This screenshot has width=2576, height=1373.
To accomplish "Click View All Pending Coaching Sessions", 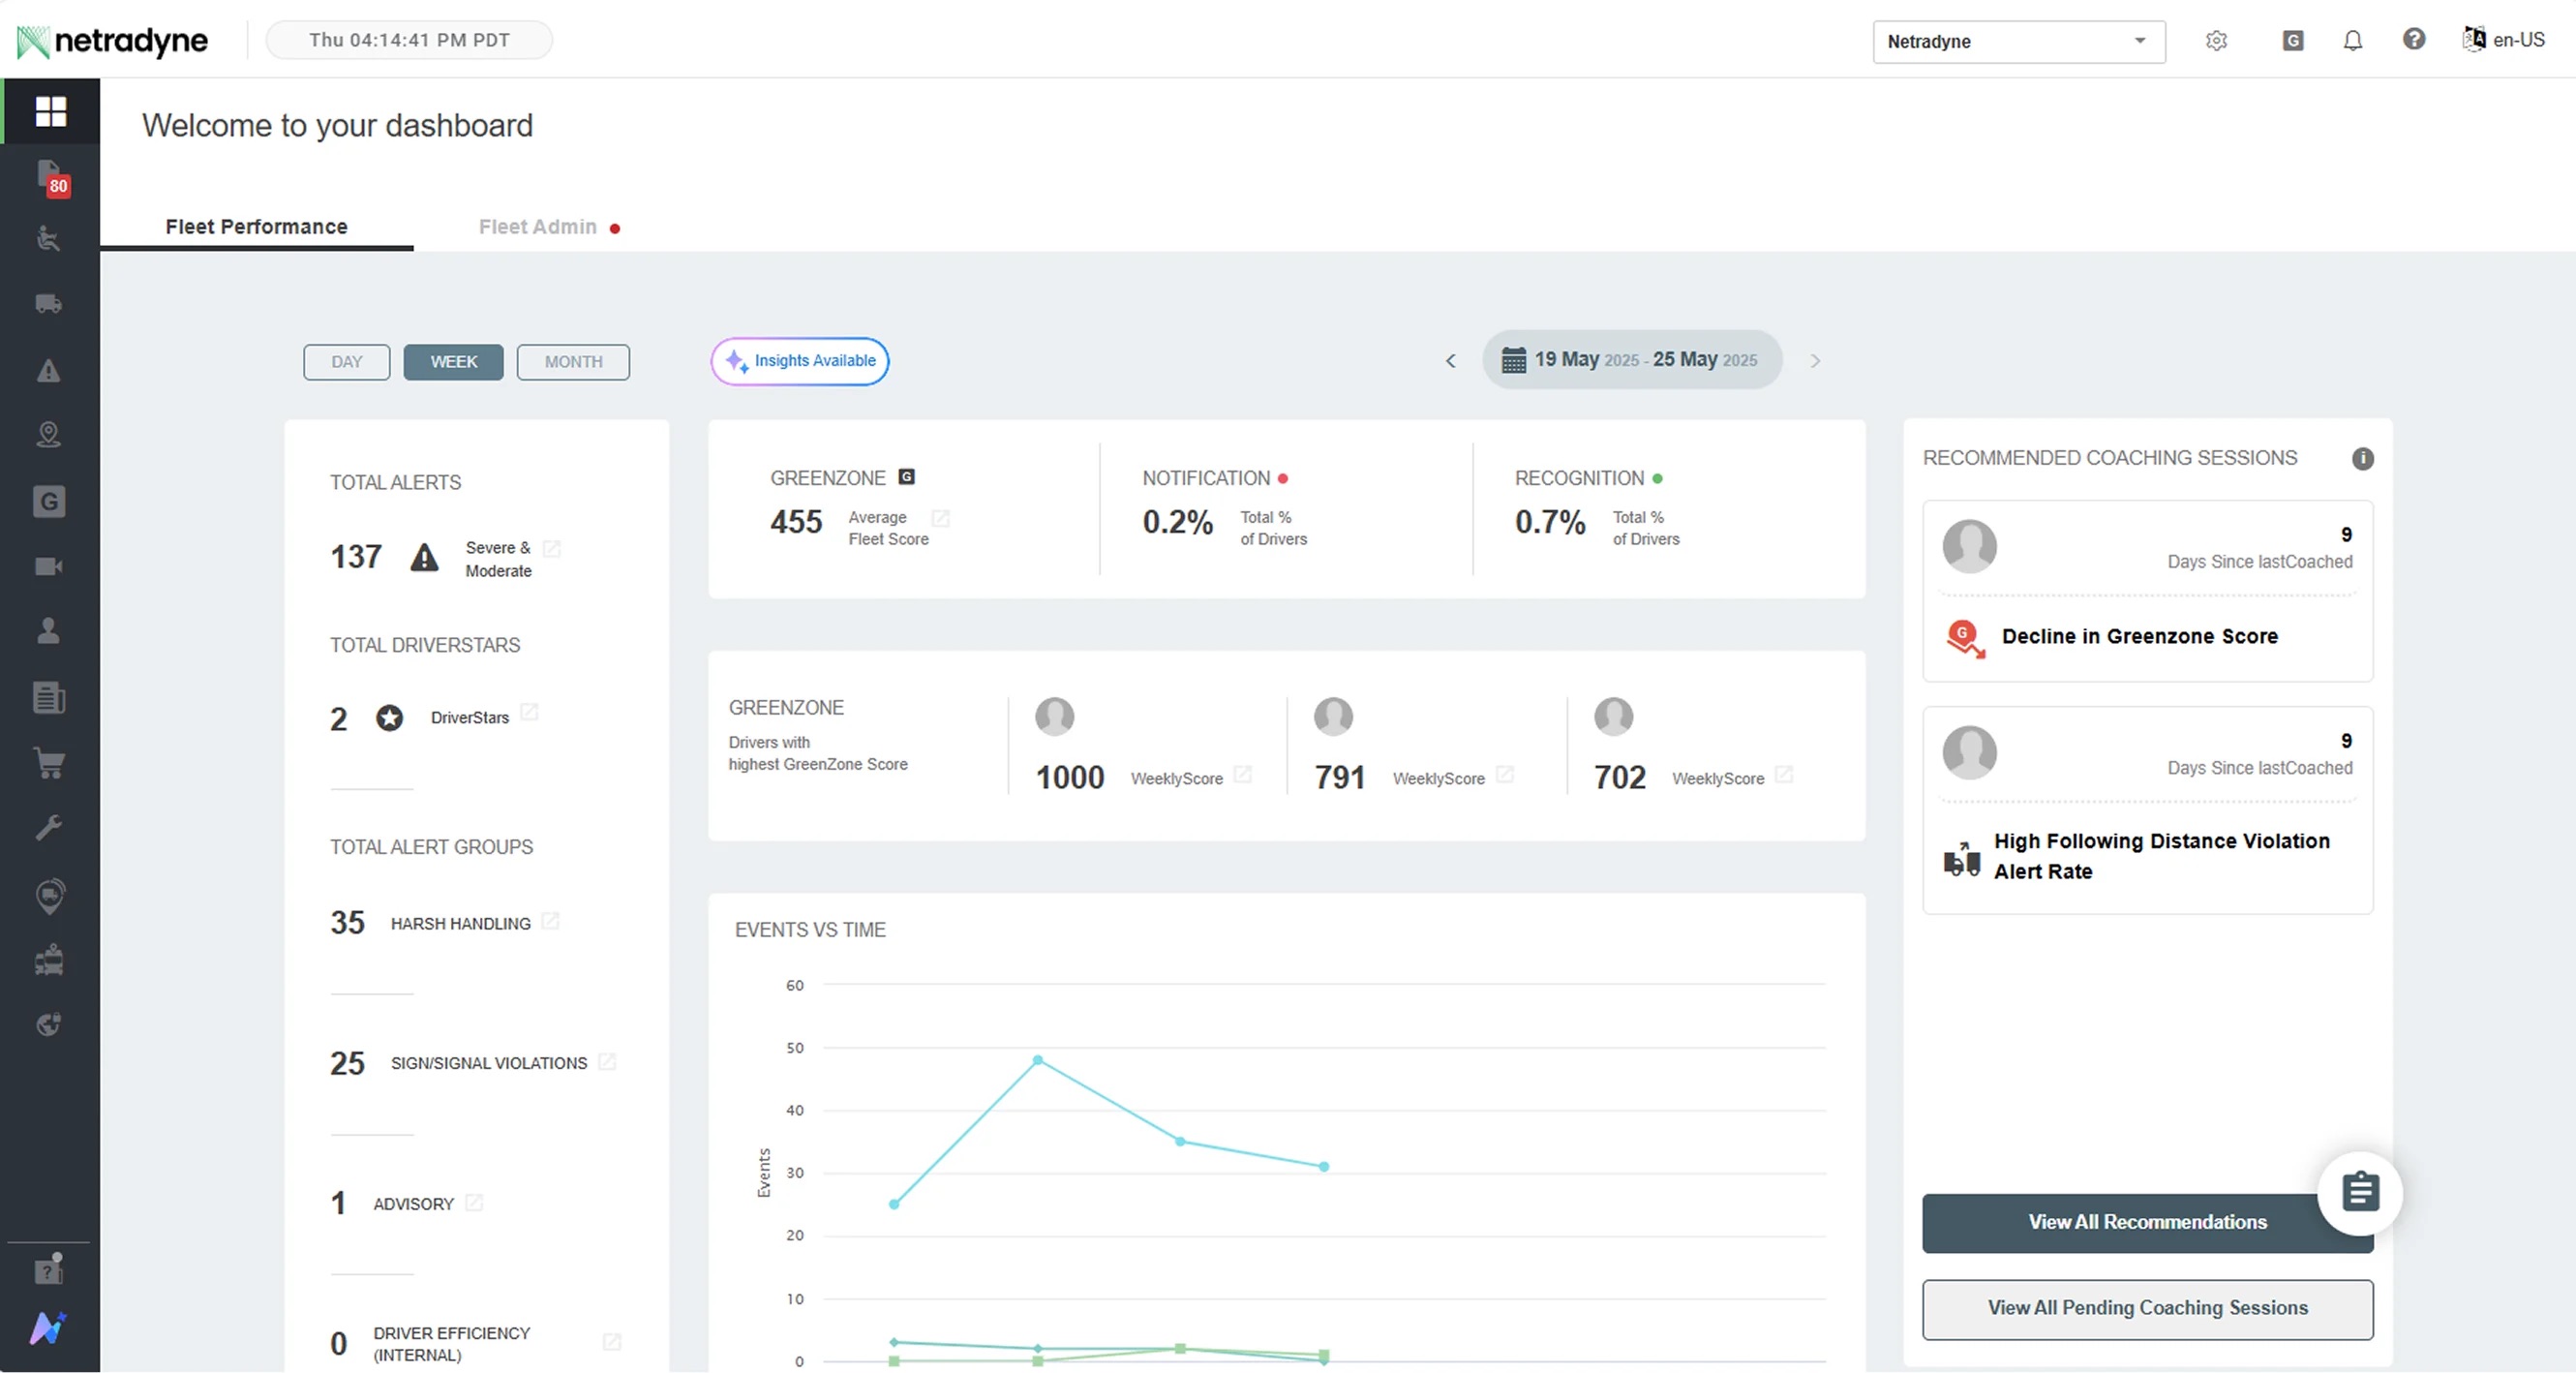I will (x=2147, y=1309).
